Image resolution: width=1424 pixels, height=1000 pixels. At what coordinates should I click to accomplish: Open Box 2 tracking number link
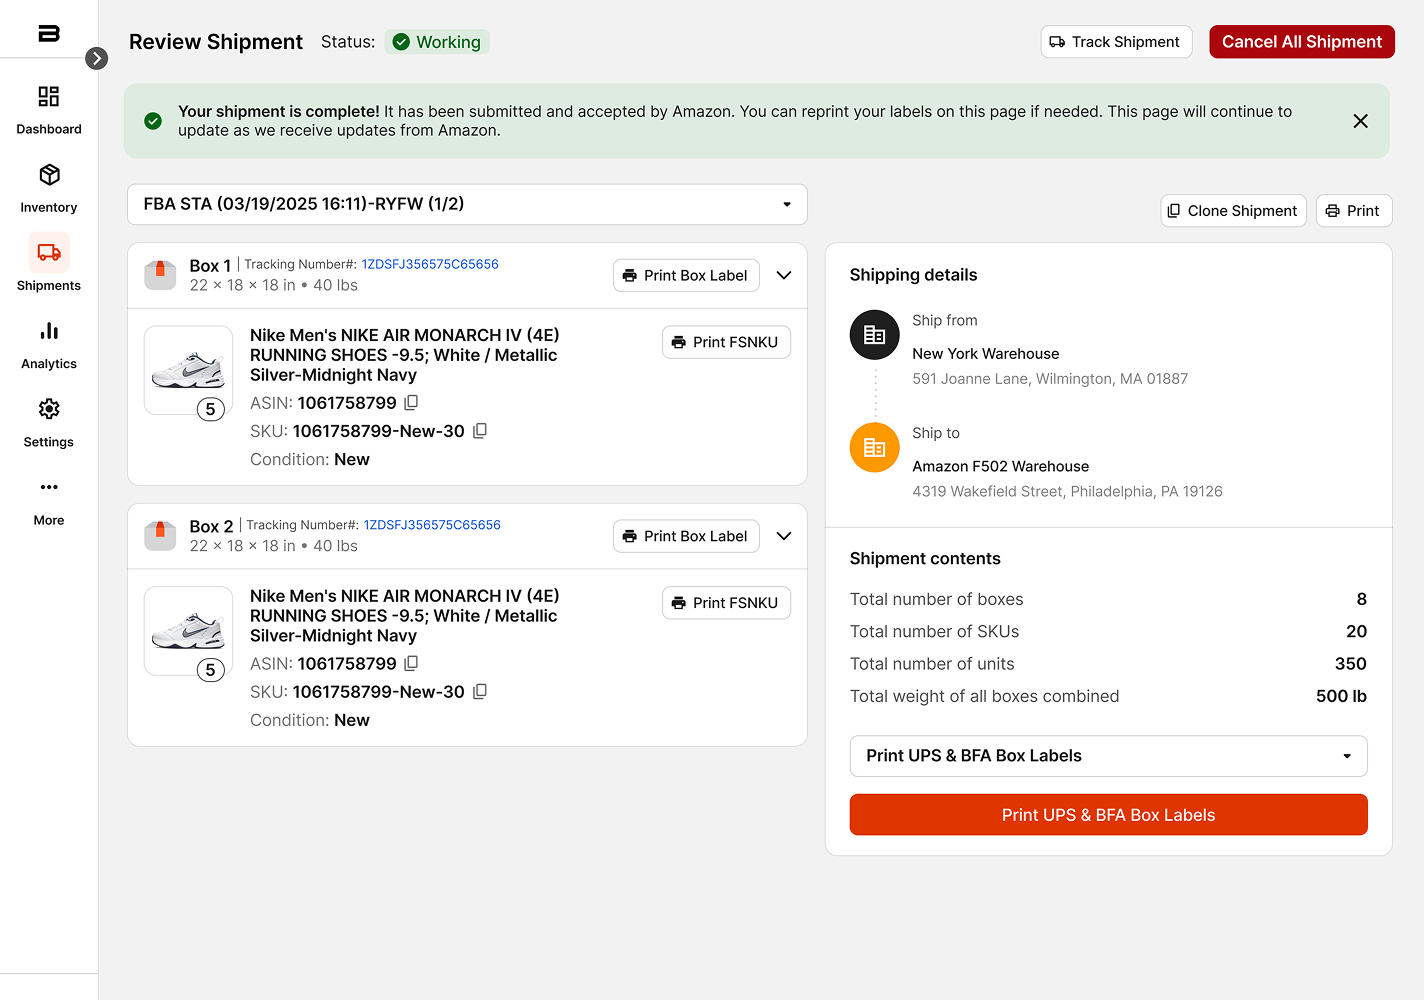tap(432, 525)
